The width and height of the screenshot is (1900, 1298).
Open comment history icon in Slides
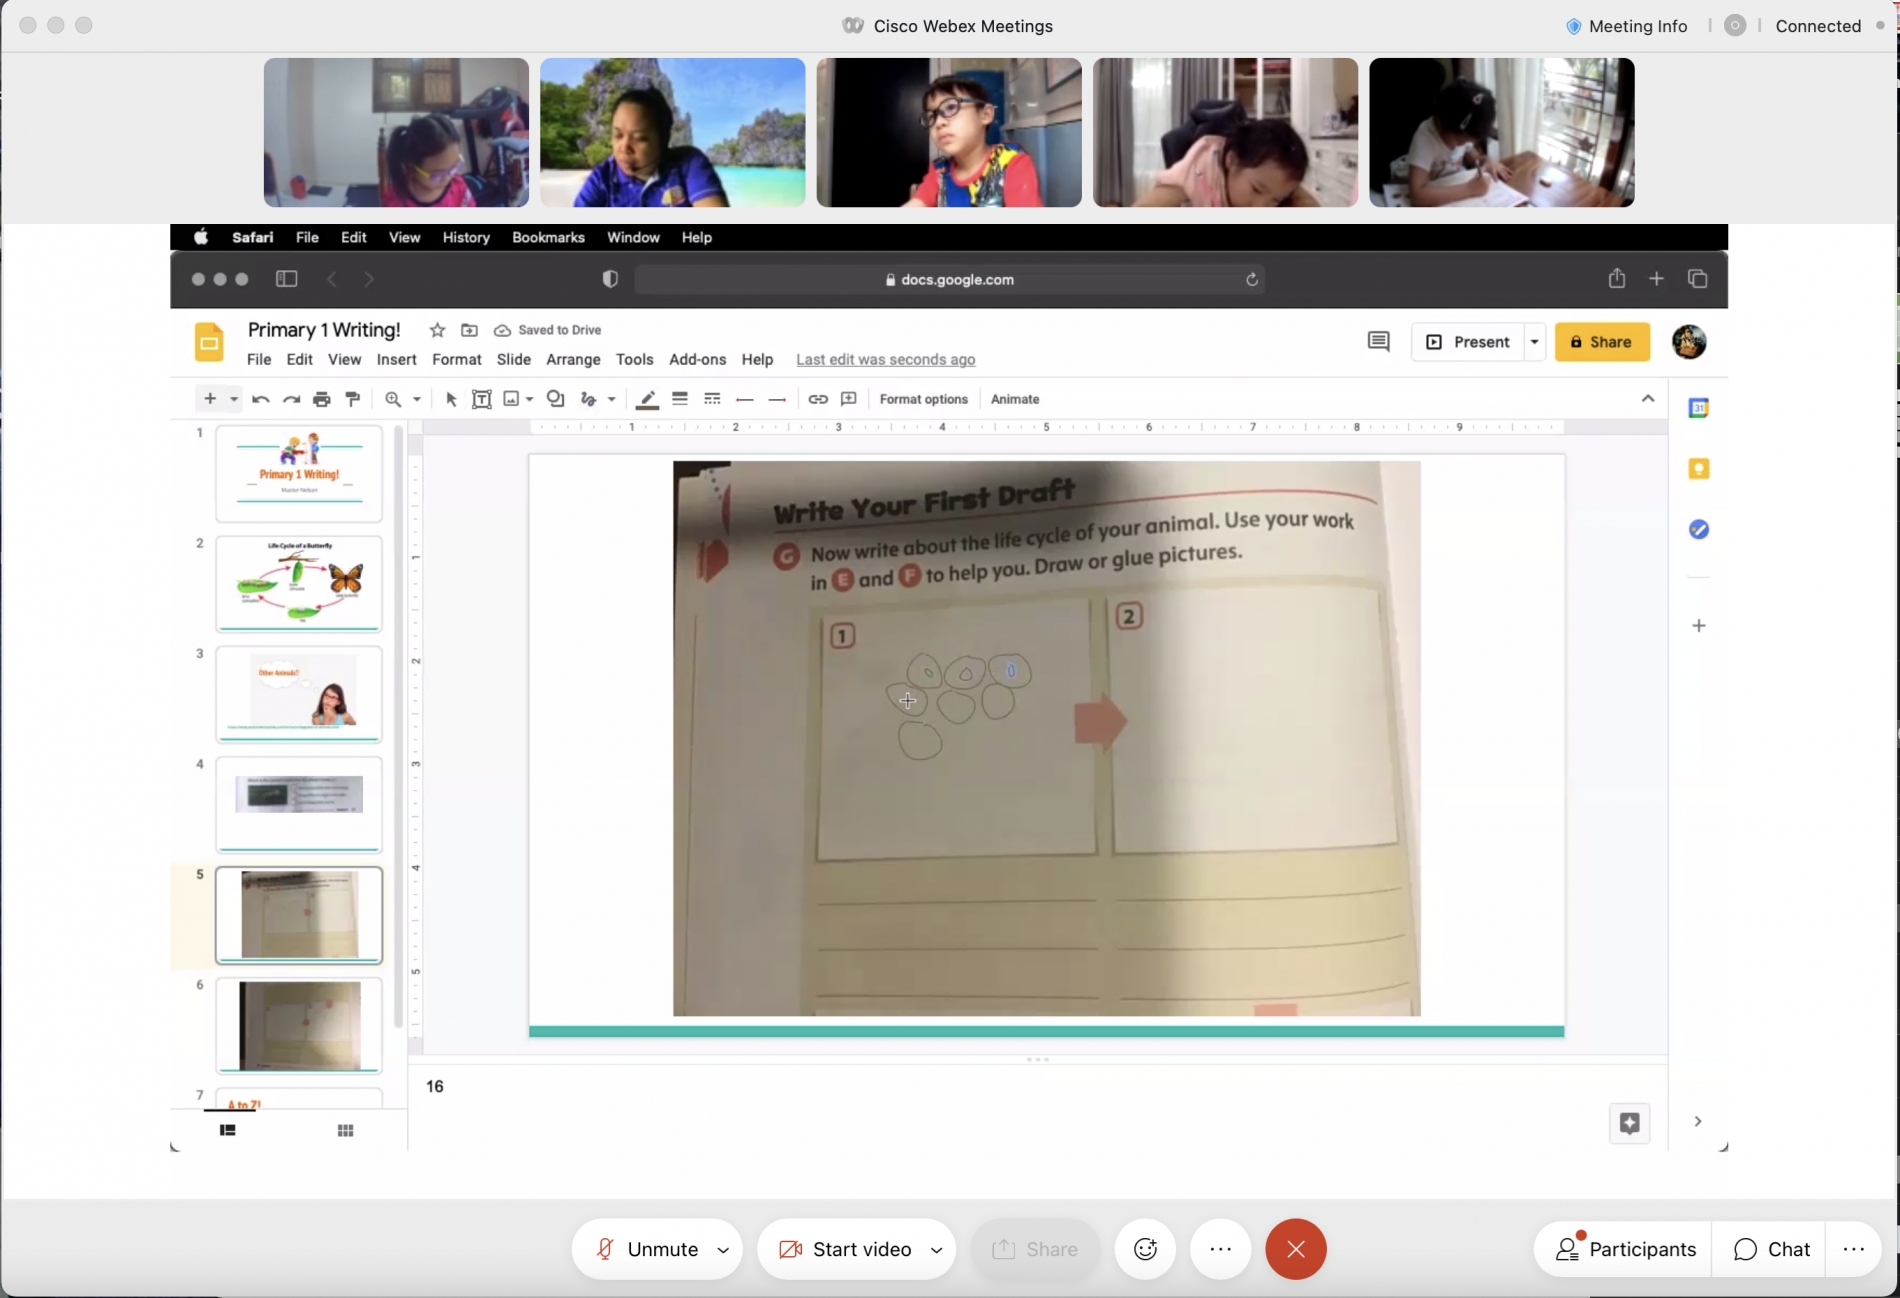pyautogui.click(x=1378, y=342)
